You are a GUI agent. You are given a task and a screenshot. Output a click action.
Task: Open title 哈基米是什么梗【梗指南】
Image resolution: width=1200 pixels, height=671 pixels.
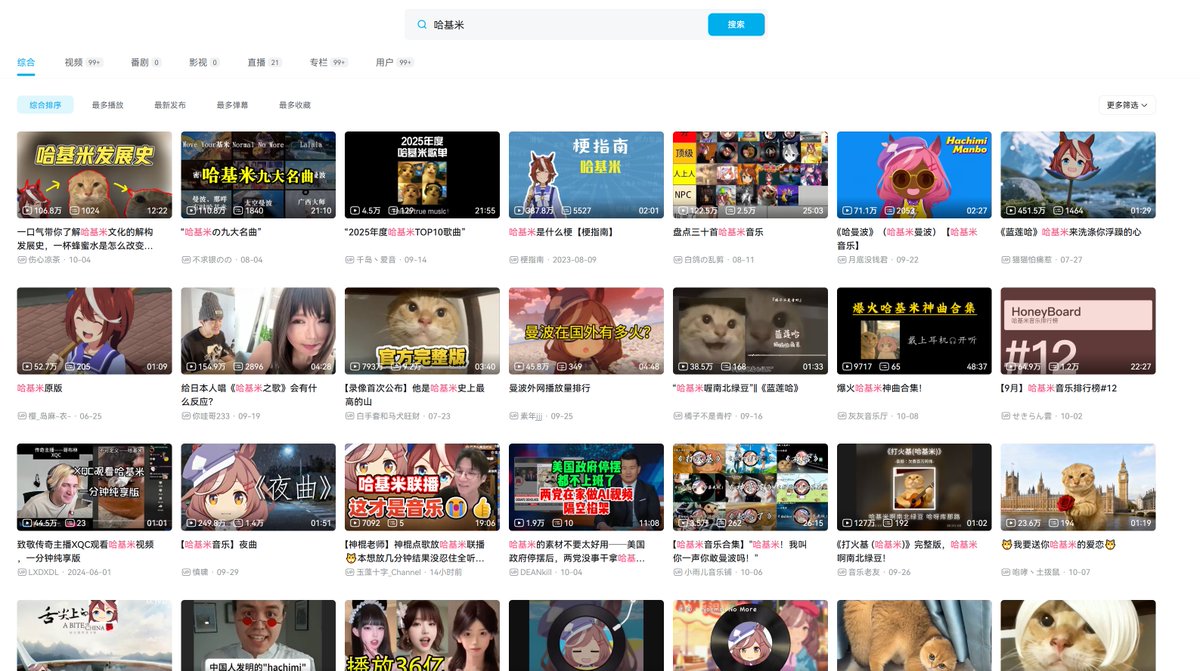click(563, 232)
